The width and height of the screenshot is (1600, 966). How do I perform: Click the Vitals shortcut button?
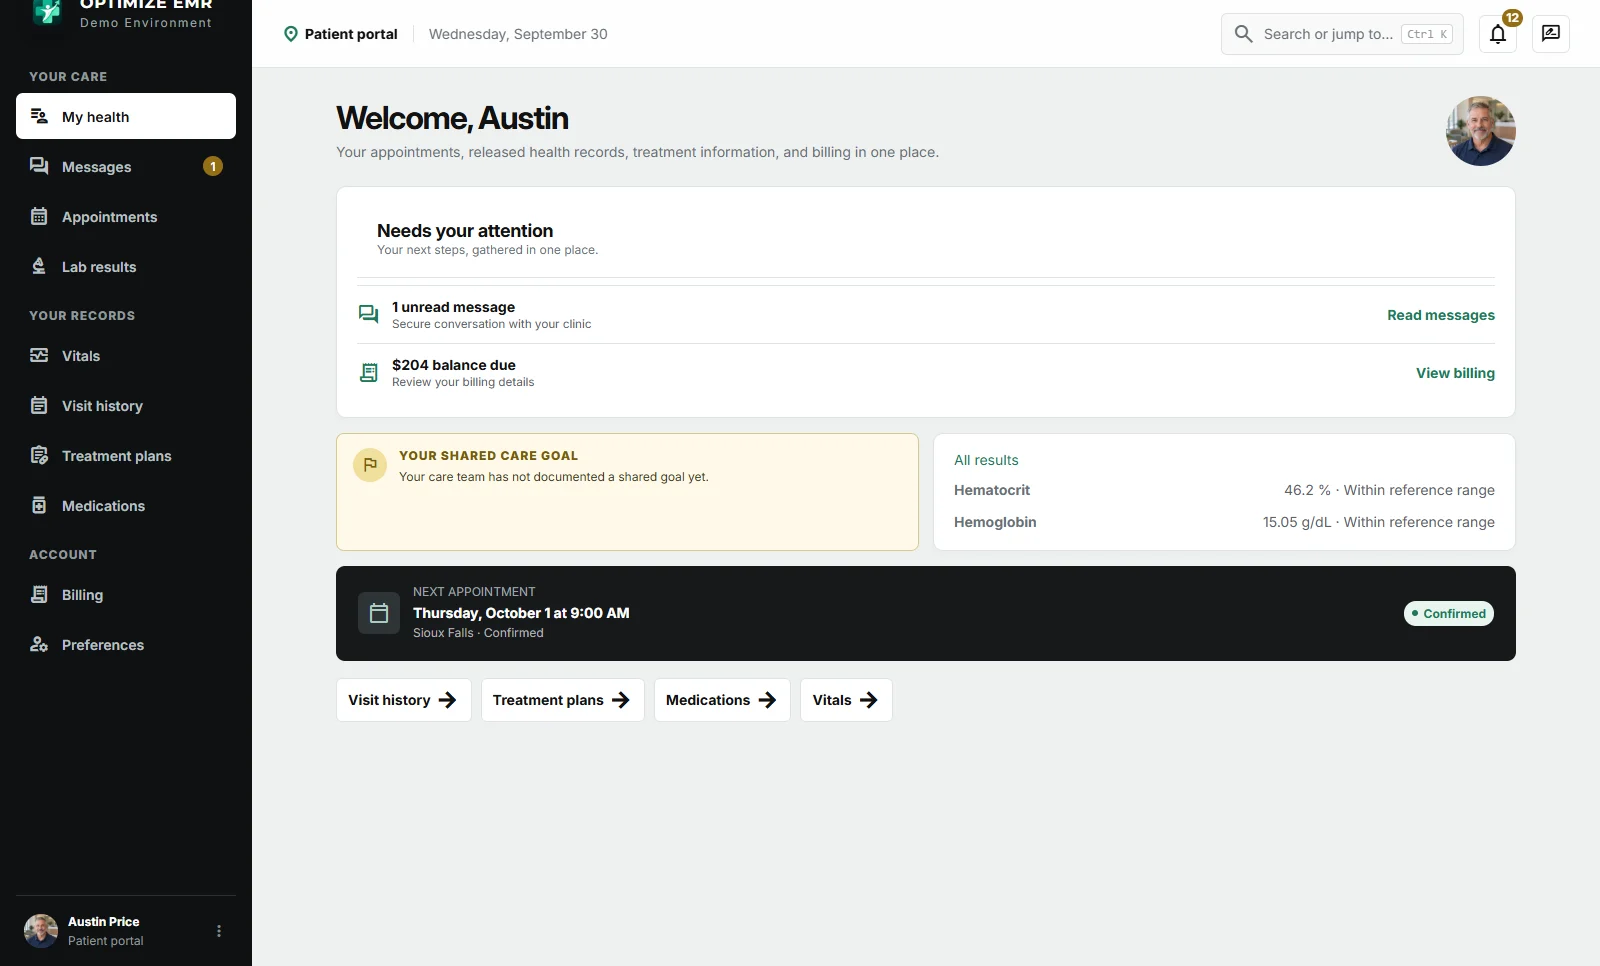pyautogui.click(x=846, y=700)
